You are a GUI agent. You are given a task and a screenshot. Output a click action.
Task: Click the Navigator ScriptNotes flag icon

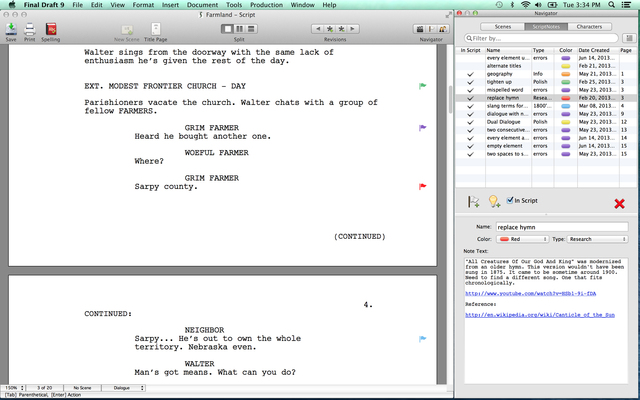431,29
